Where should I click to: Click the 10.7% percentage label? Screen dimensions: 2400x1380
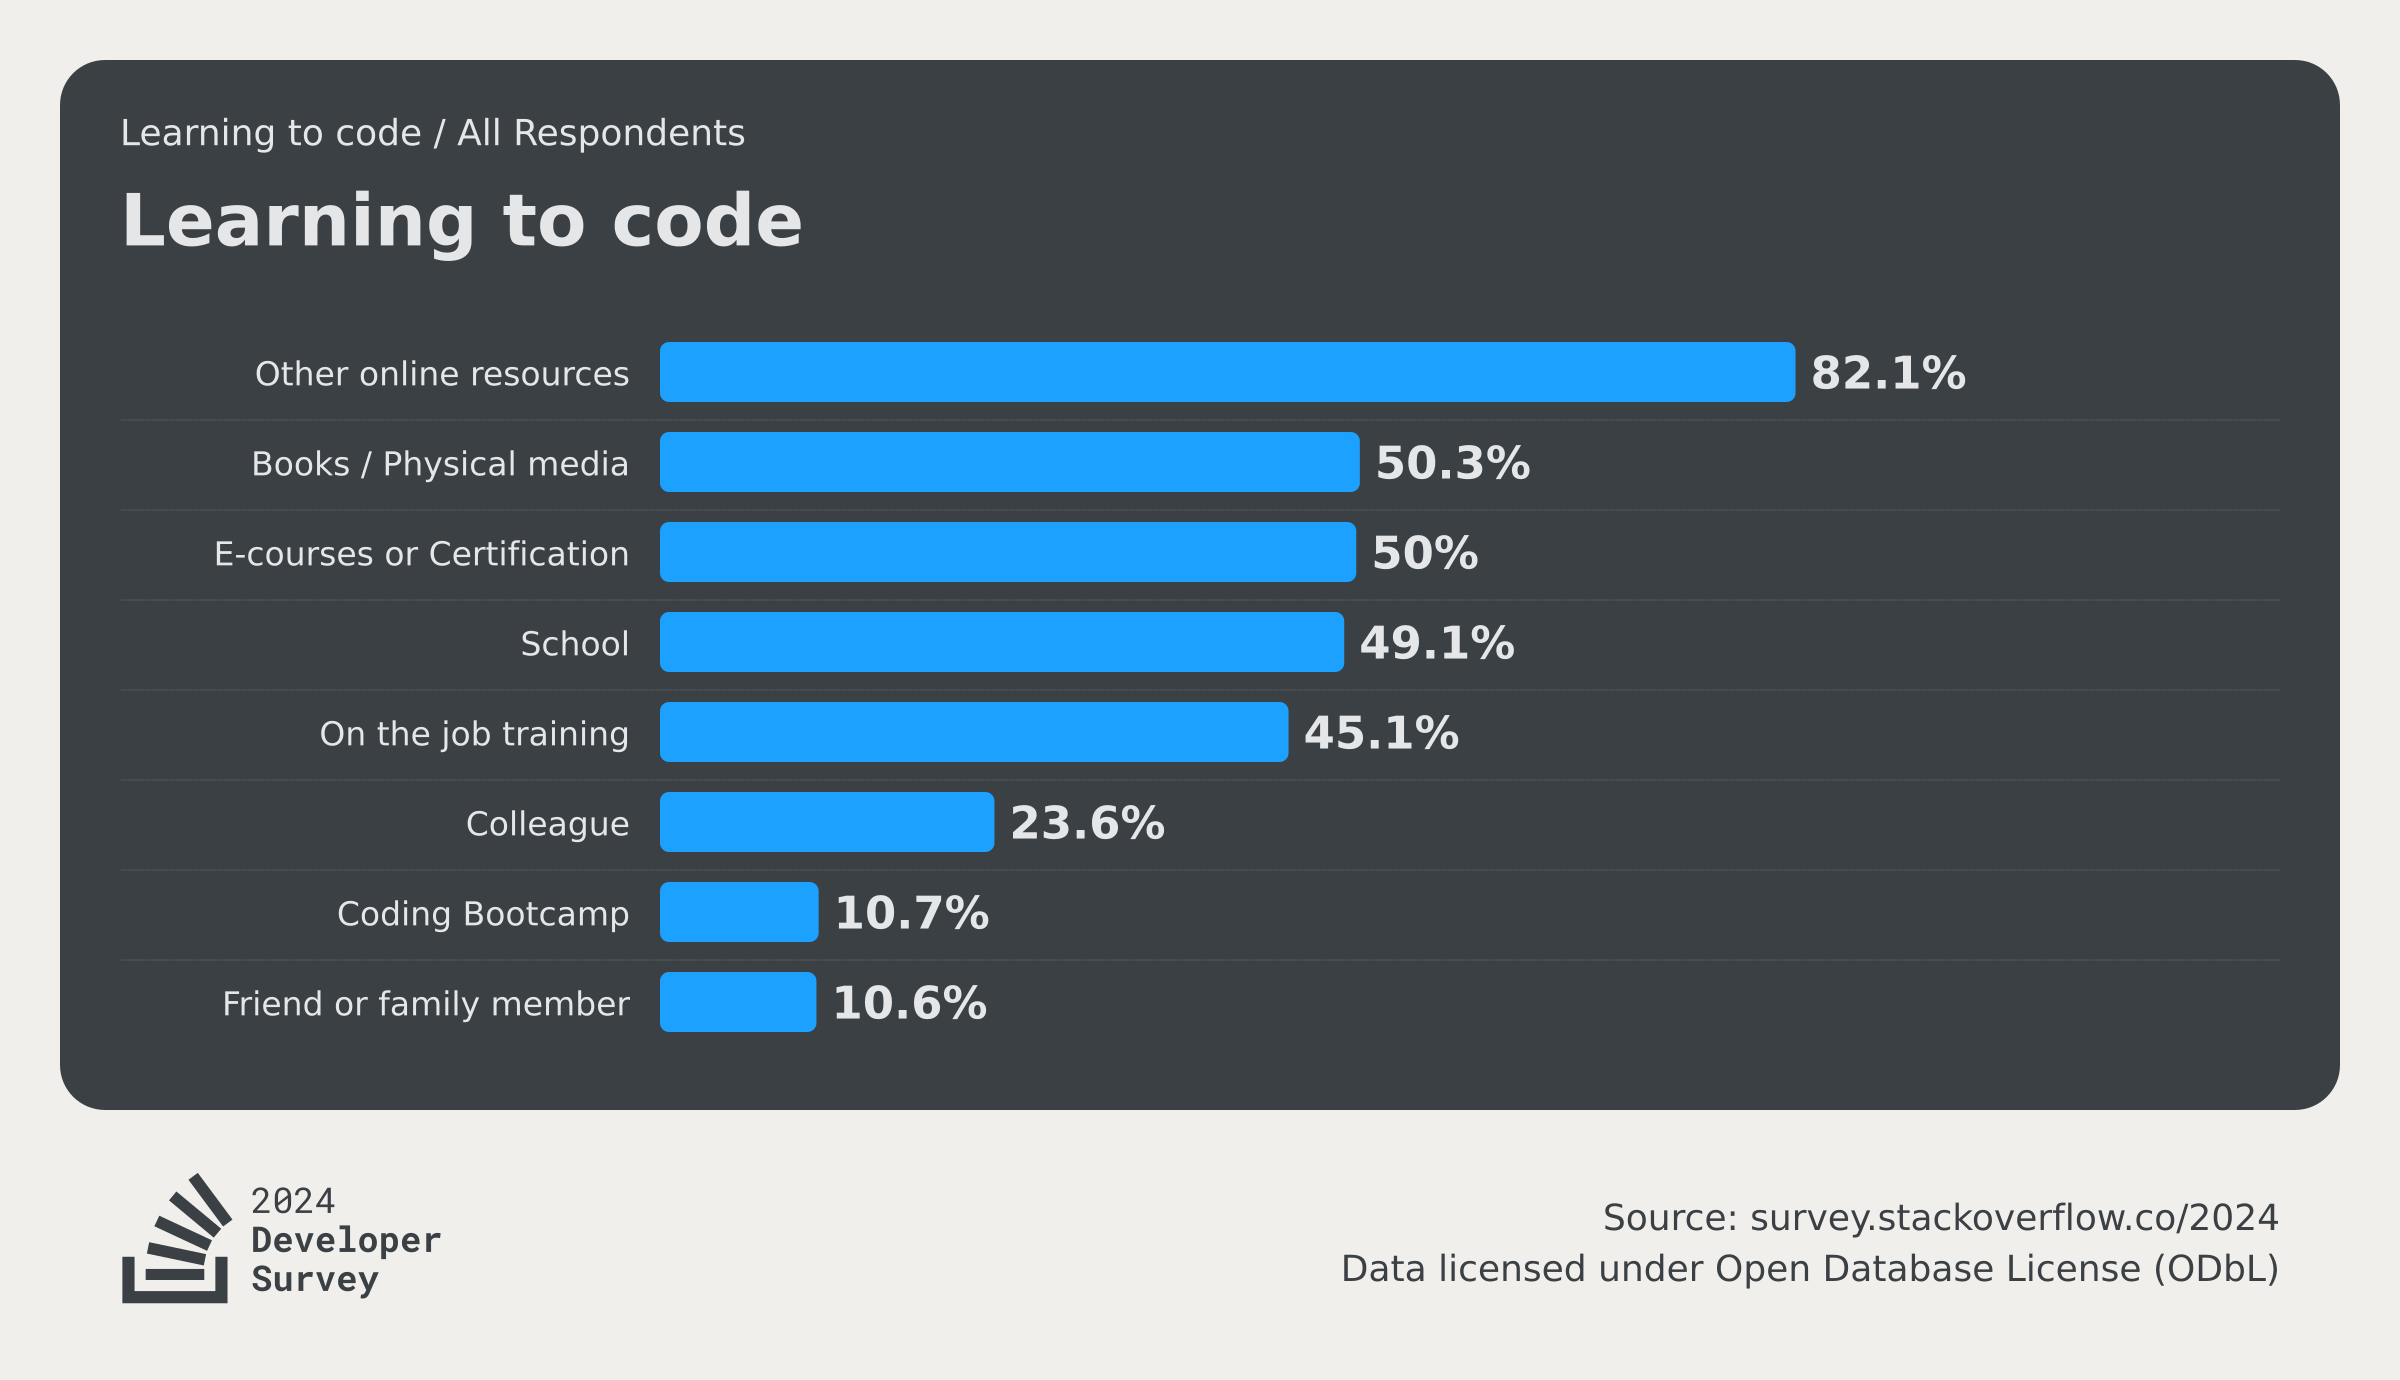pyautogui.click(x=912, y=913)
